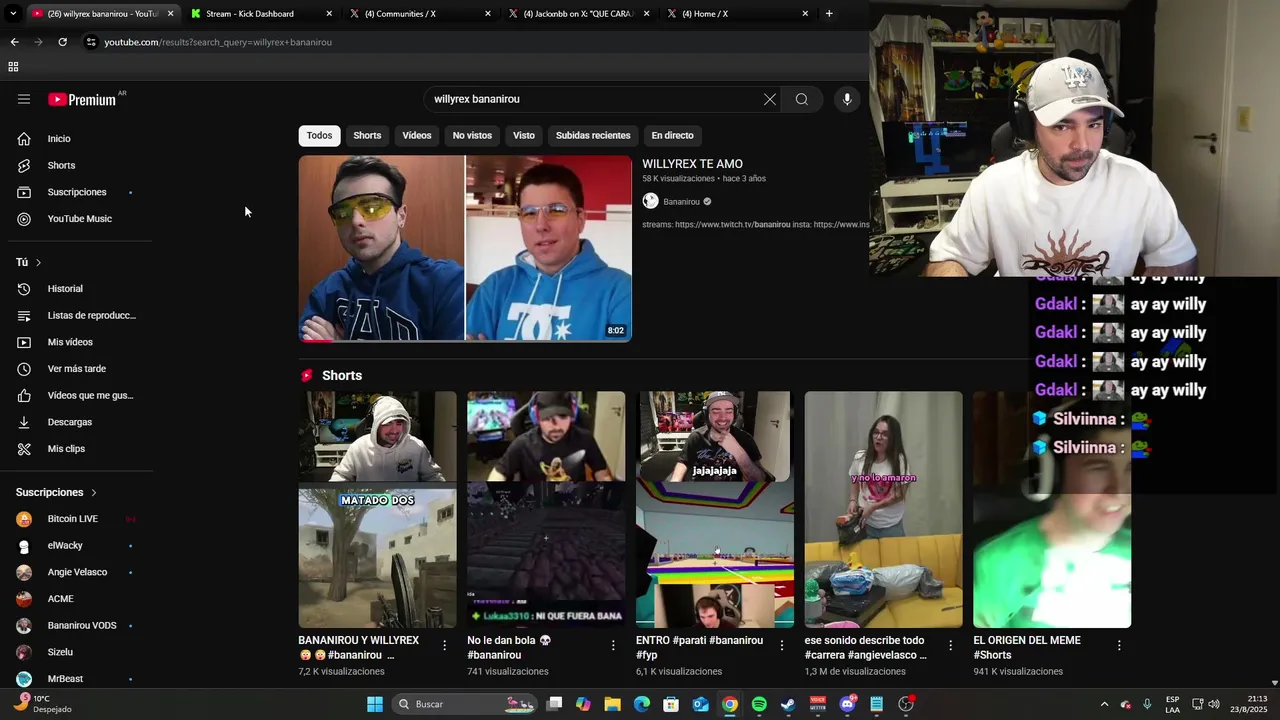The image size is (1280, 720).
Task: Go to YouTube Premium home logo
Action: coord(82,99)
